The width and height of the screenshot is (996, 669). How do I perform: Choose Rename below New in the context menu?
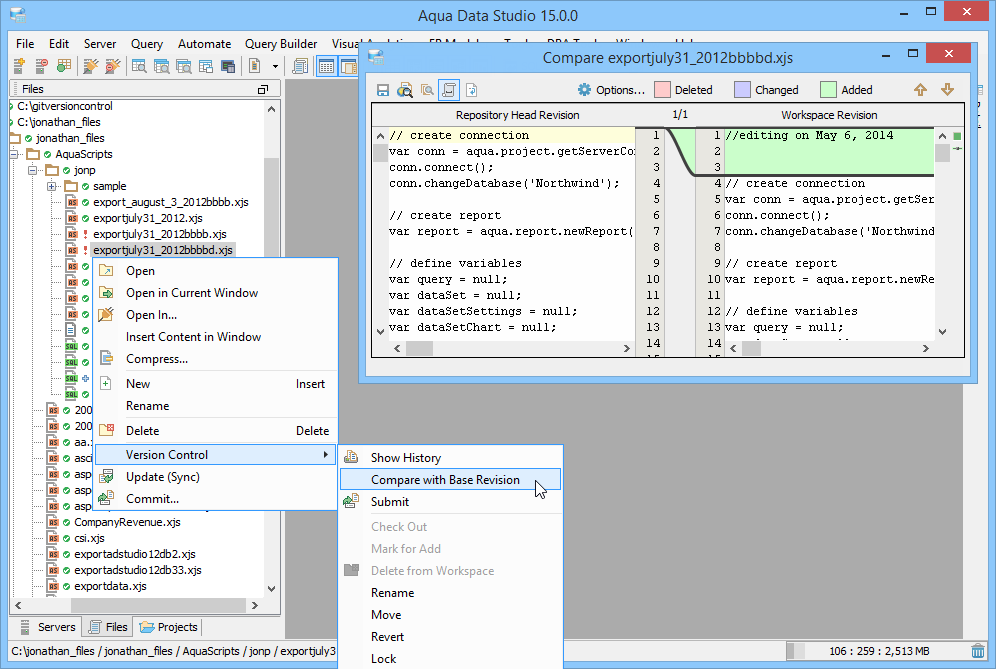216,406
